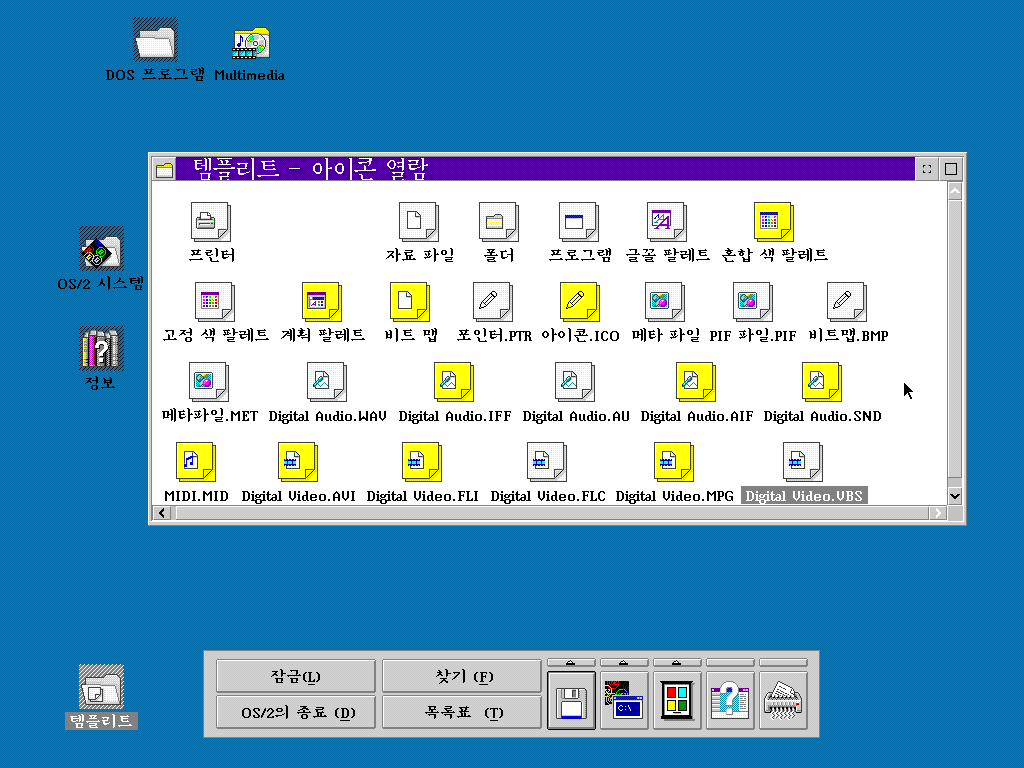Image resolution: width=1024 pixels, height=768 pixels.
Task: Select the Digital Audio.AU template
Action: (575, 382)
